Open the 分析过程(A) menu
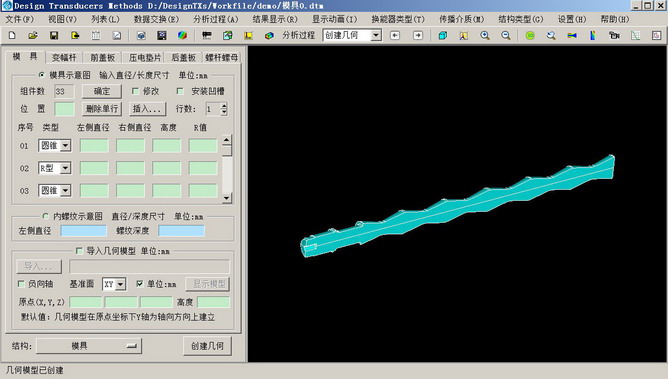Image resolution: width=668 pixels, height=379 pixels. (x=215, y=19)
